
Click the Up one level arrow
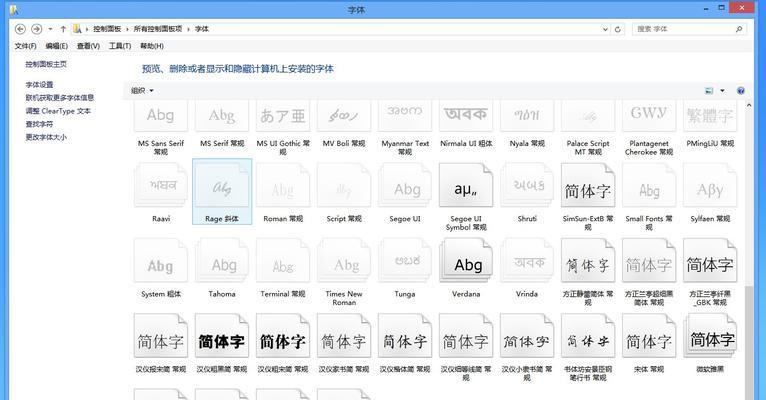pyautogui.click(x=63, y=29)
